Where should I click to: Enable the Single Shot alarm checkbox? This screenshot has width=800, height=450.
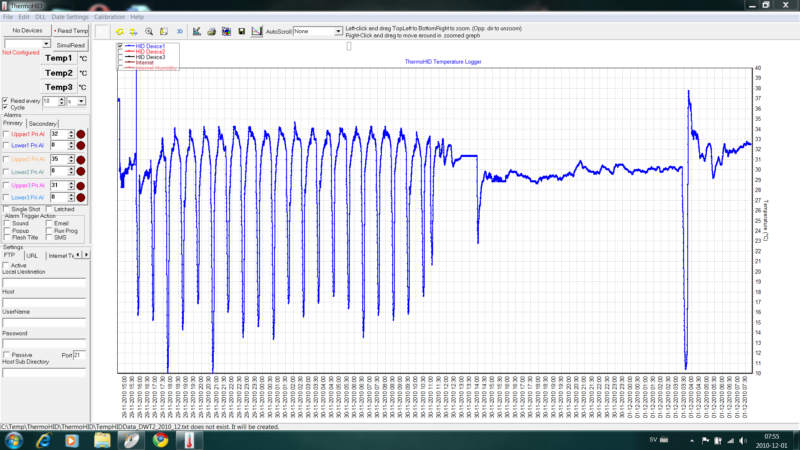6,209
